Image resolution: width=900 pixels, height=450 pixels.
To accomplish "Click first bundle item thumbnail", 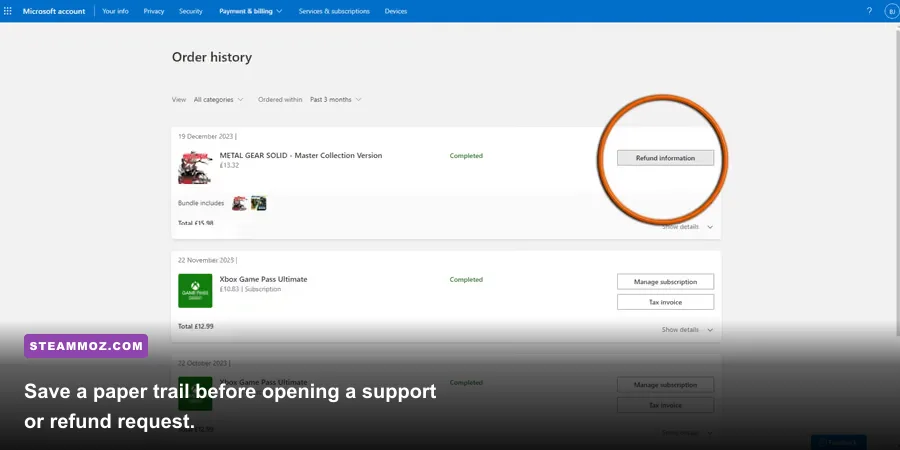I will (x=239, y=203).
